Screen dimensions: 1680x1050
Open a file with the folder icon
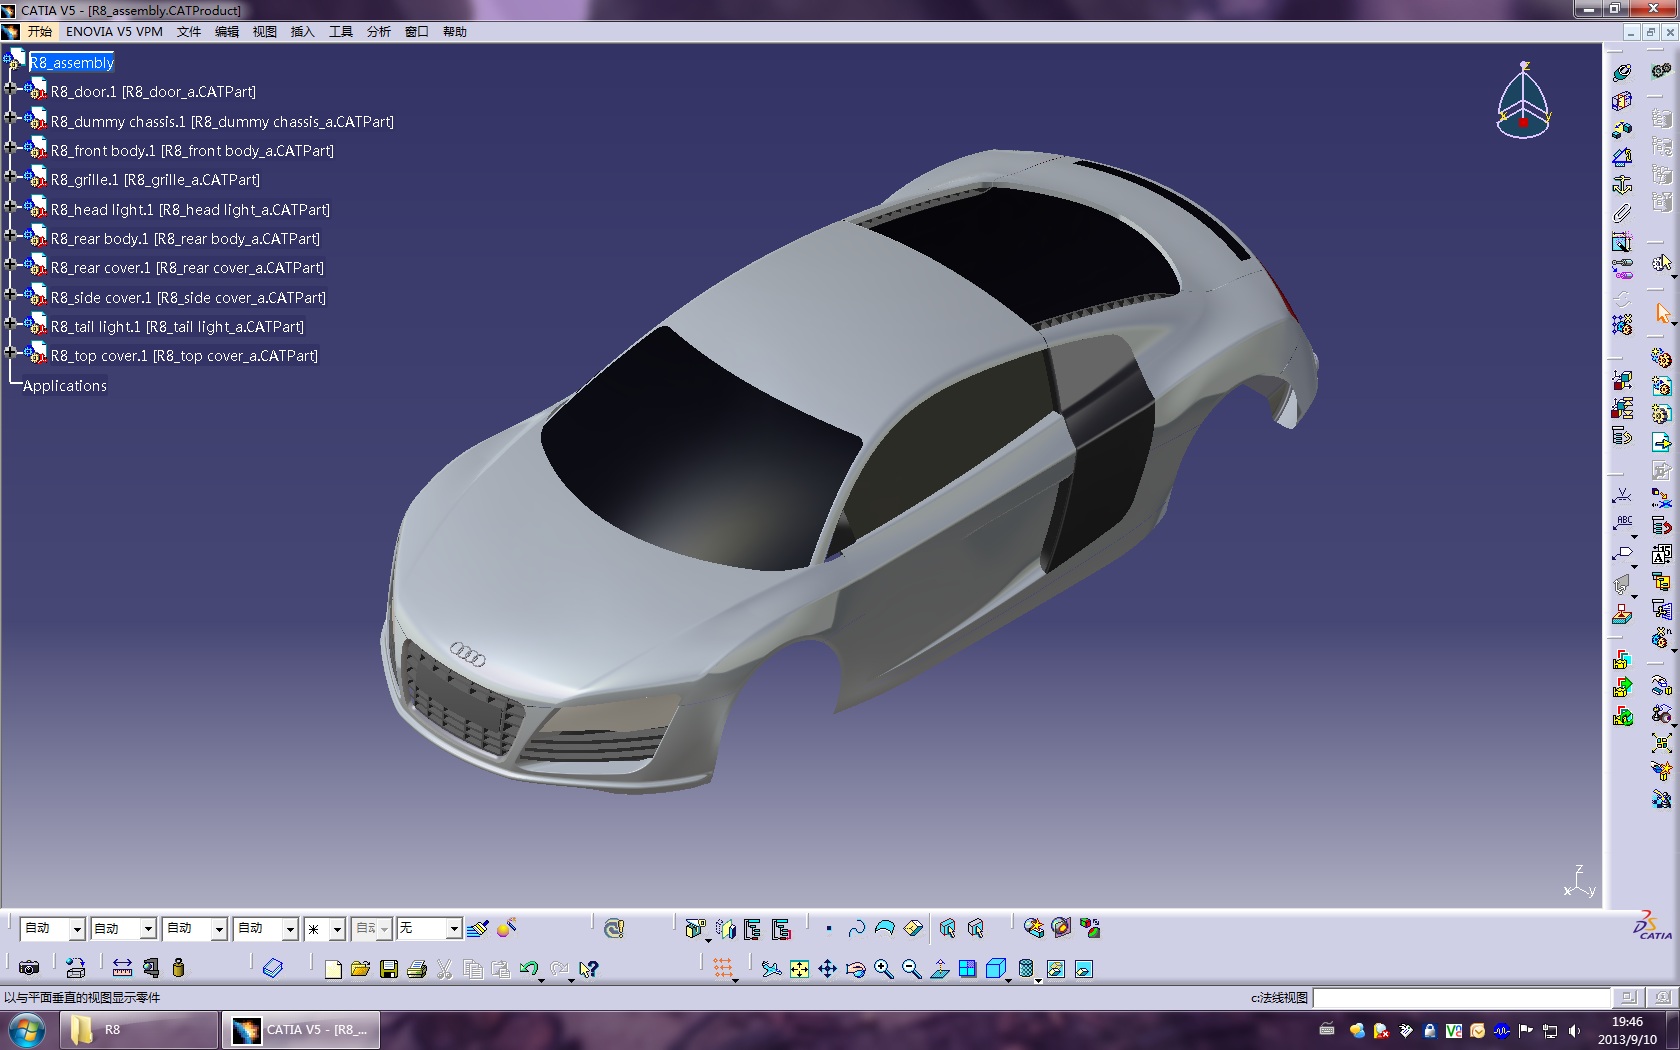point(361,969)
